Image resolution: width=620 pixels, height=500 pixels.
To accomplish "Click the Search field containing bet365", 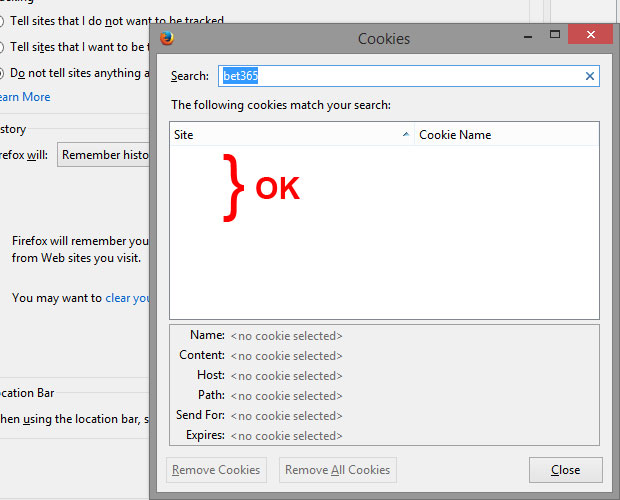I will point(408,76).
